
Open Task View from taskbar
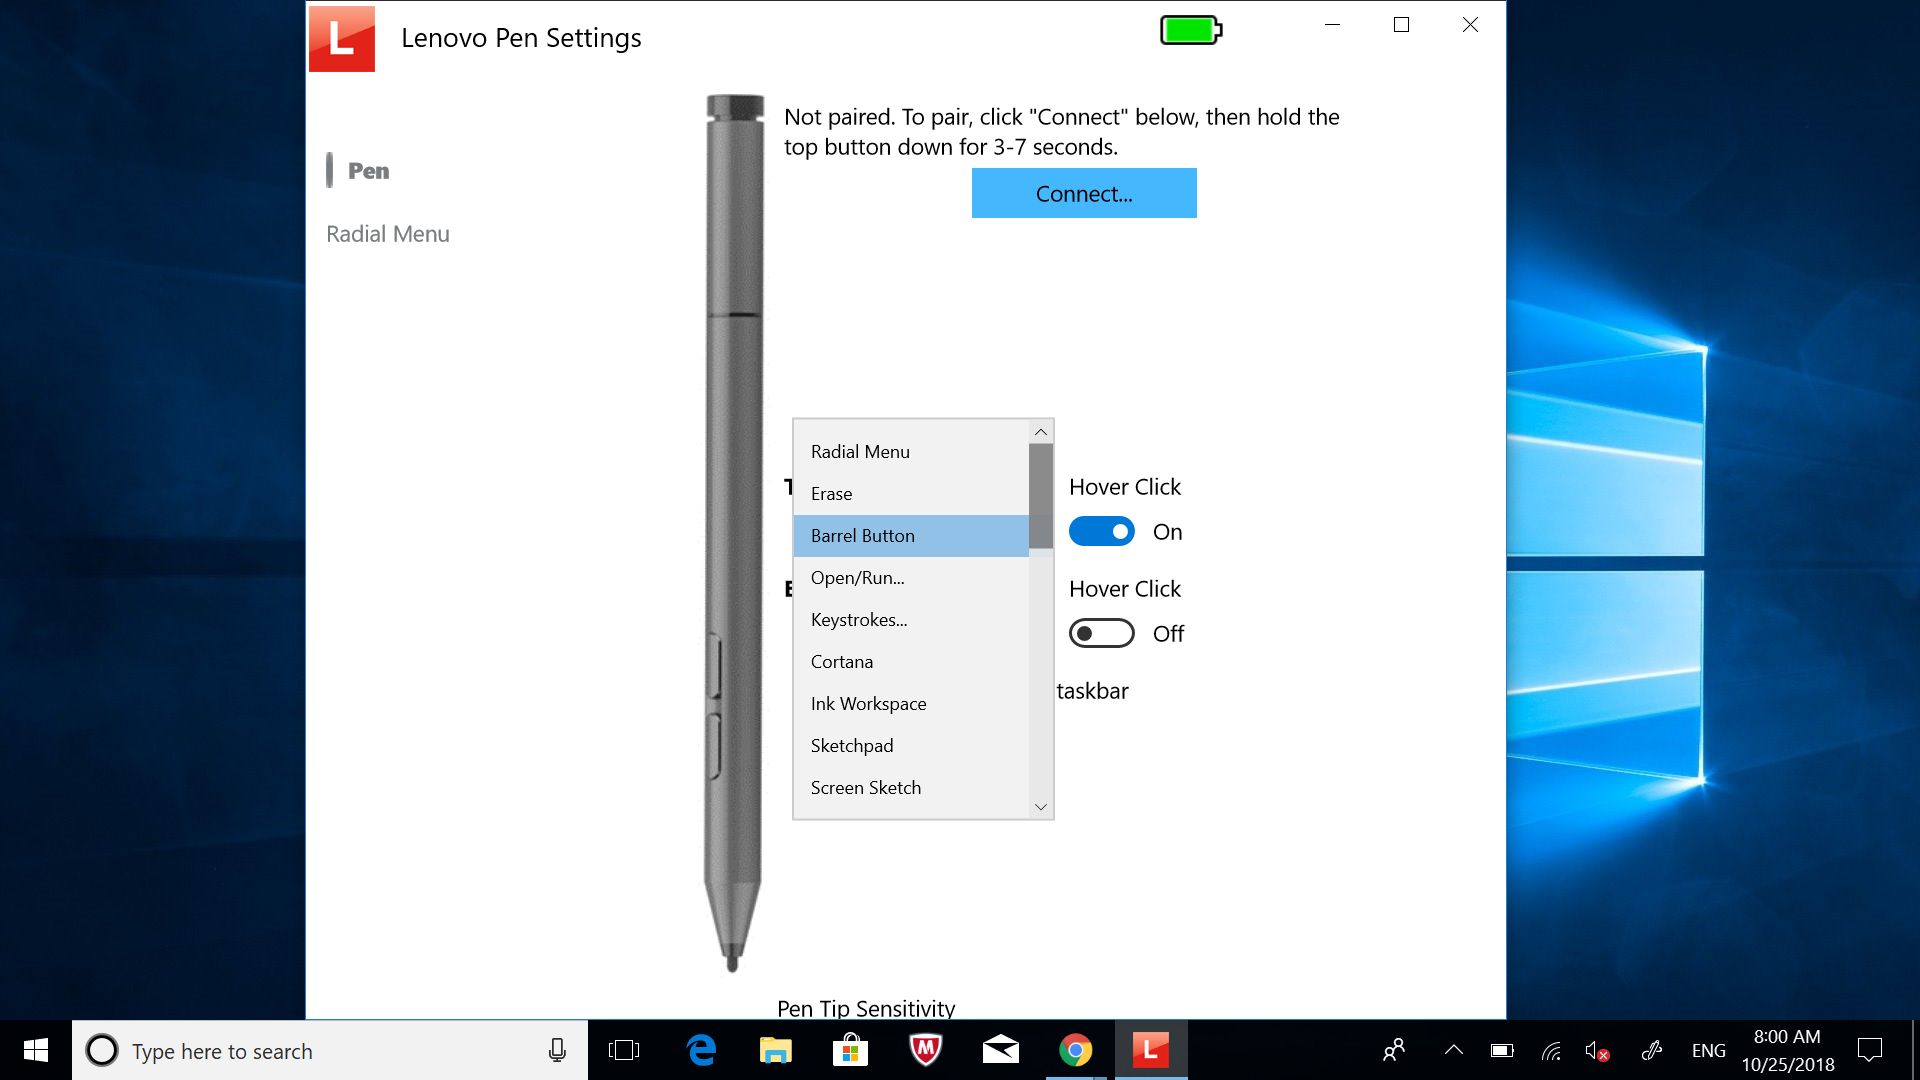[623, 1050]
